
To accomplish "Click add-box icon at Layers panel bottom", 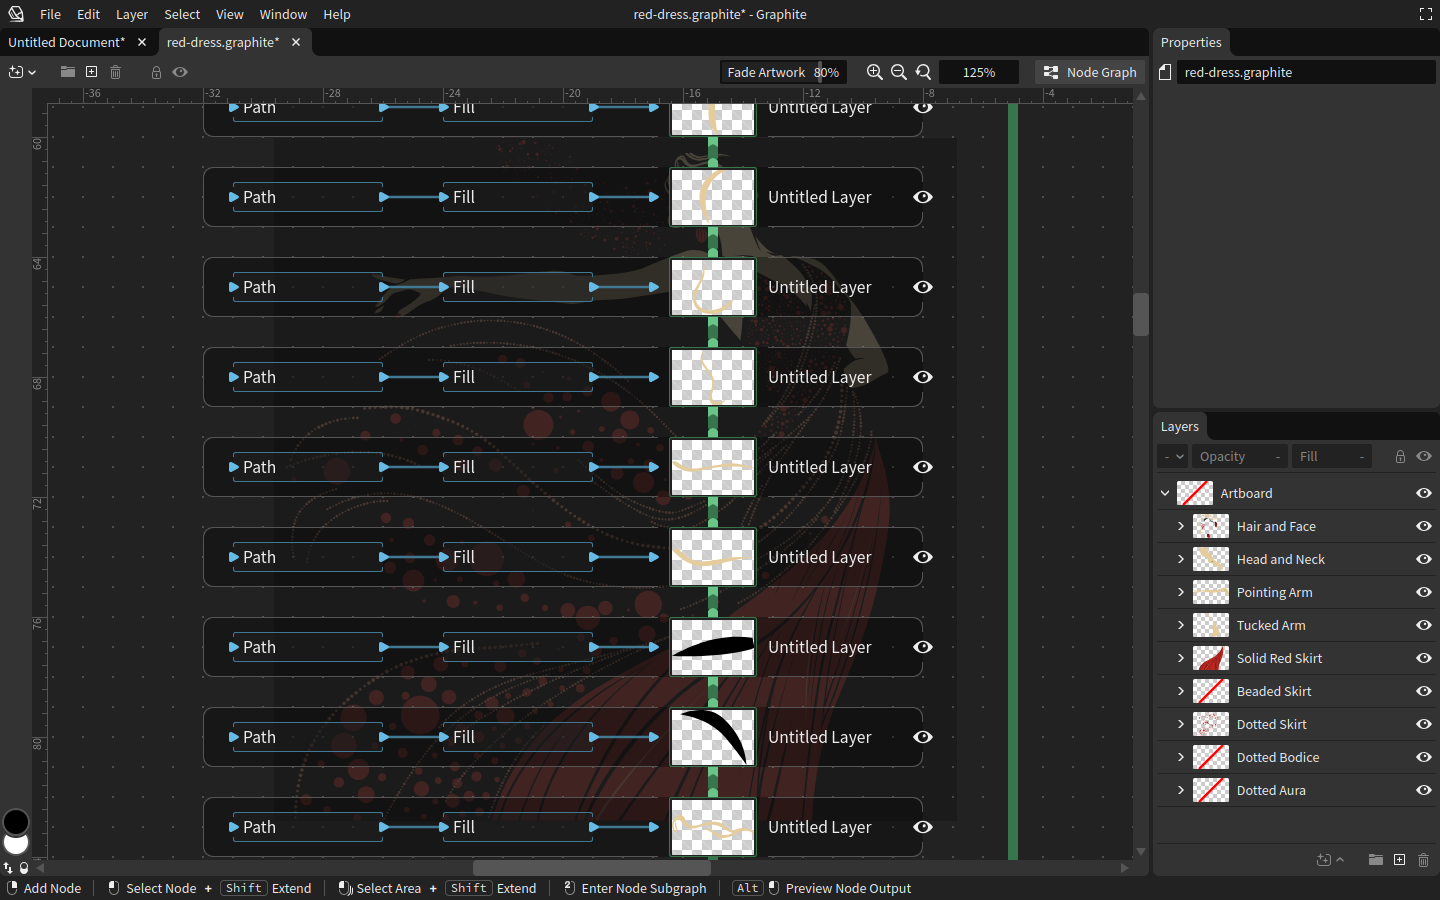I will [x=1400, y=860].
